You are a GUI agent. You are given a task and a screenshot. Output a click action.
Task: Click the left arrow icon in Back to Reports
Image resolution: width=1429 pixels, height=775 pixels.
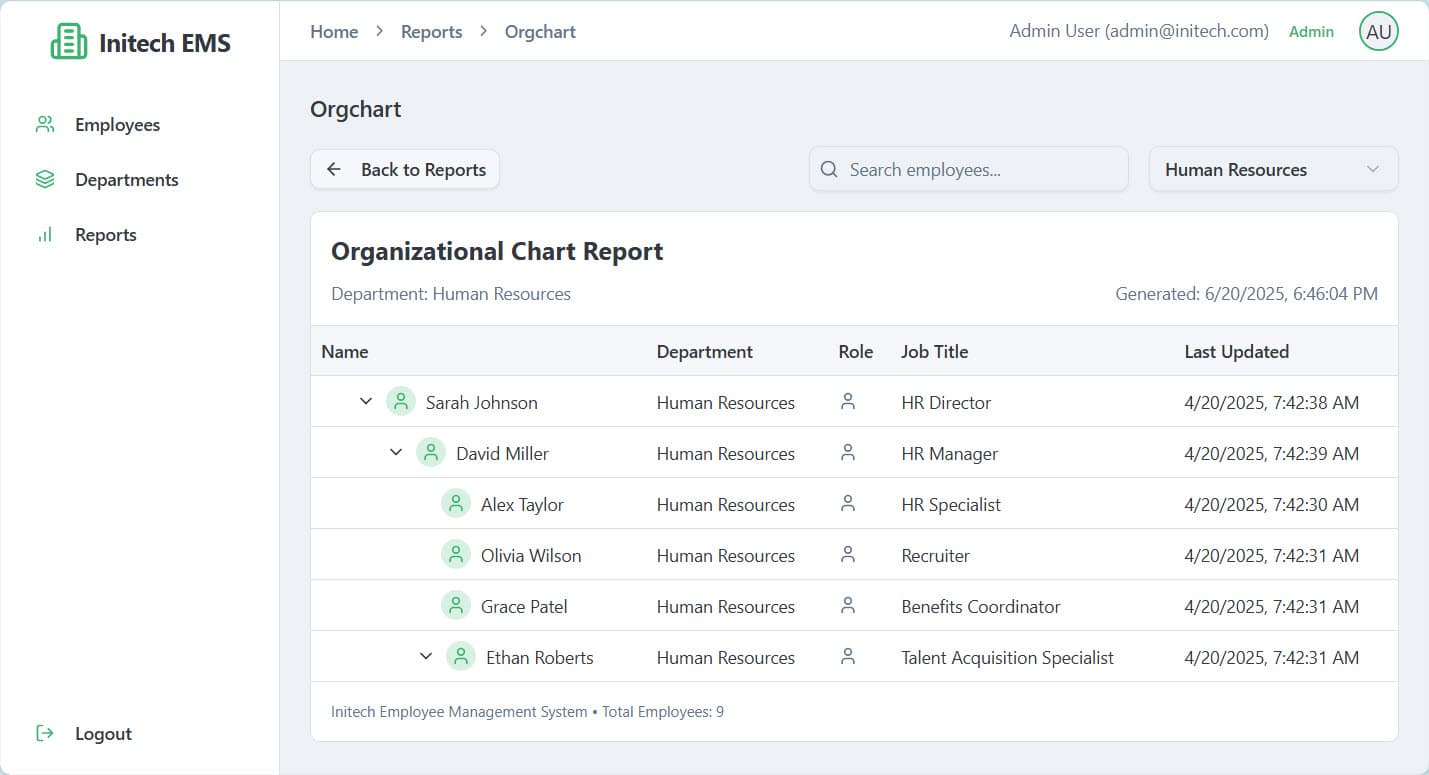(x=334, y=169)
